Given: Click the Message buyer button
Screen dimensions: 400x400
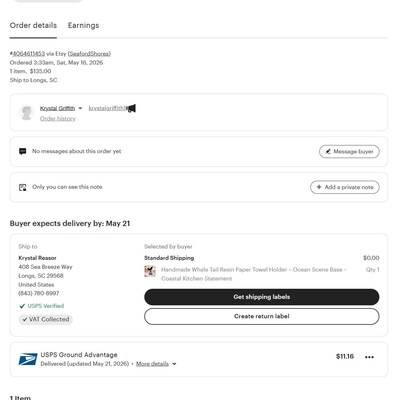Looking at the screenshot, I should 349,152.
